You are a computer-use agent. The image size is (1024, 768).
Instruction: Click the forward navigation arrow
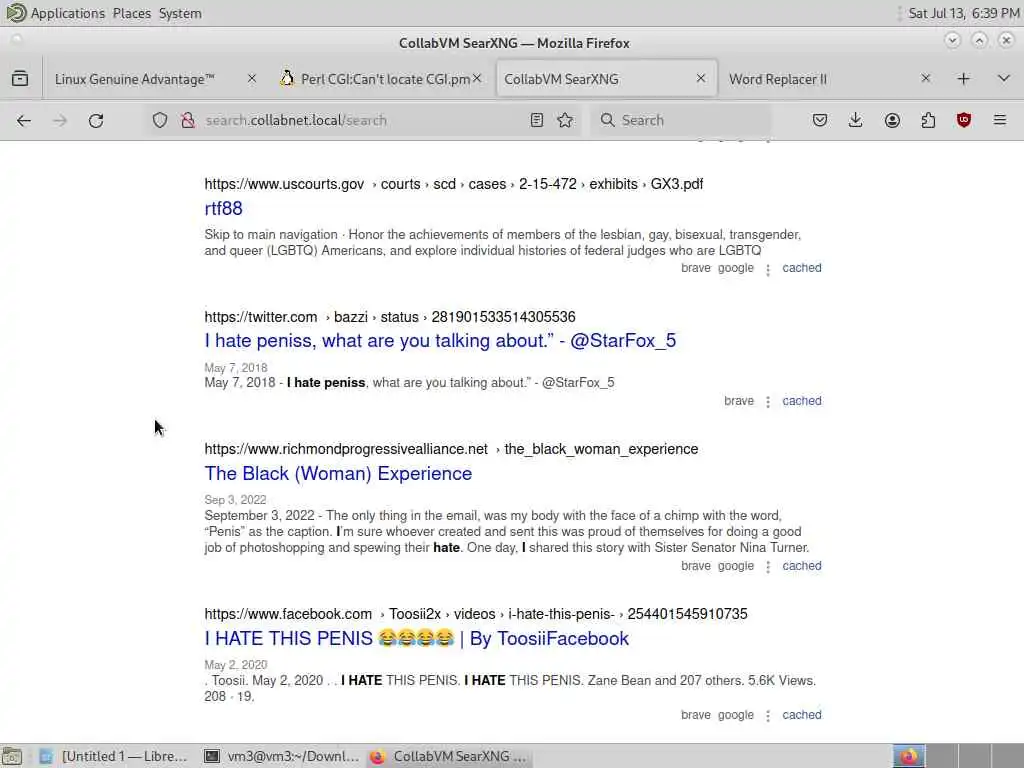pyautogui.click(x=59, y=120)
